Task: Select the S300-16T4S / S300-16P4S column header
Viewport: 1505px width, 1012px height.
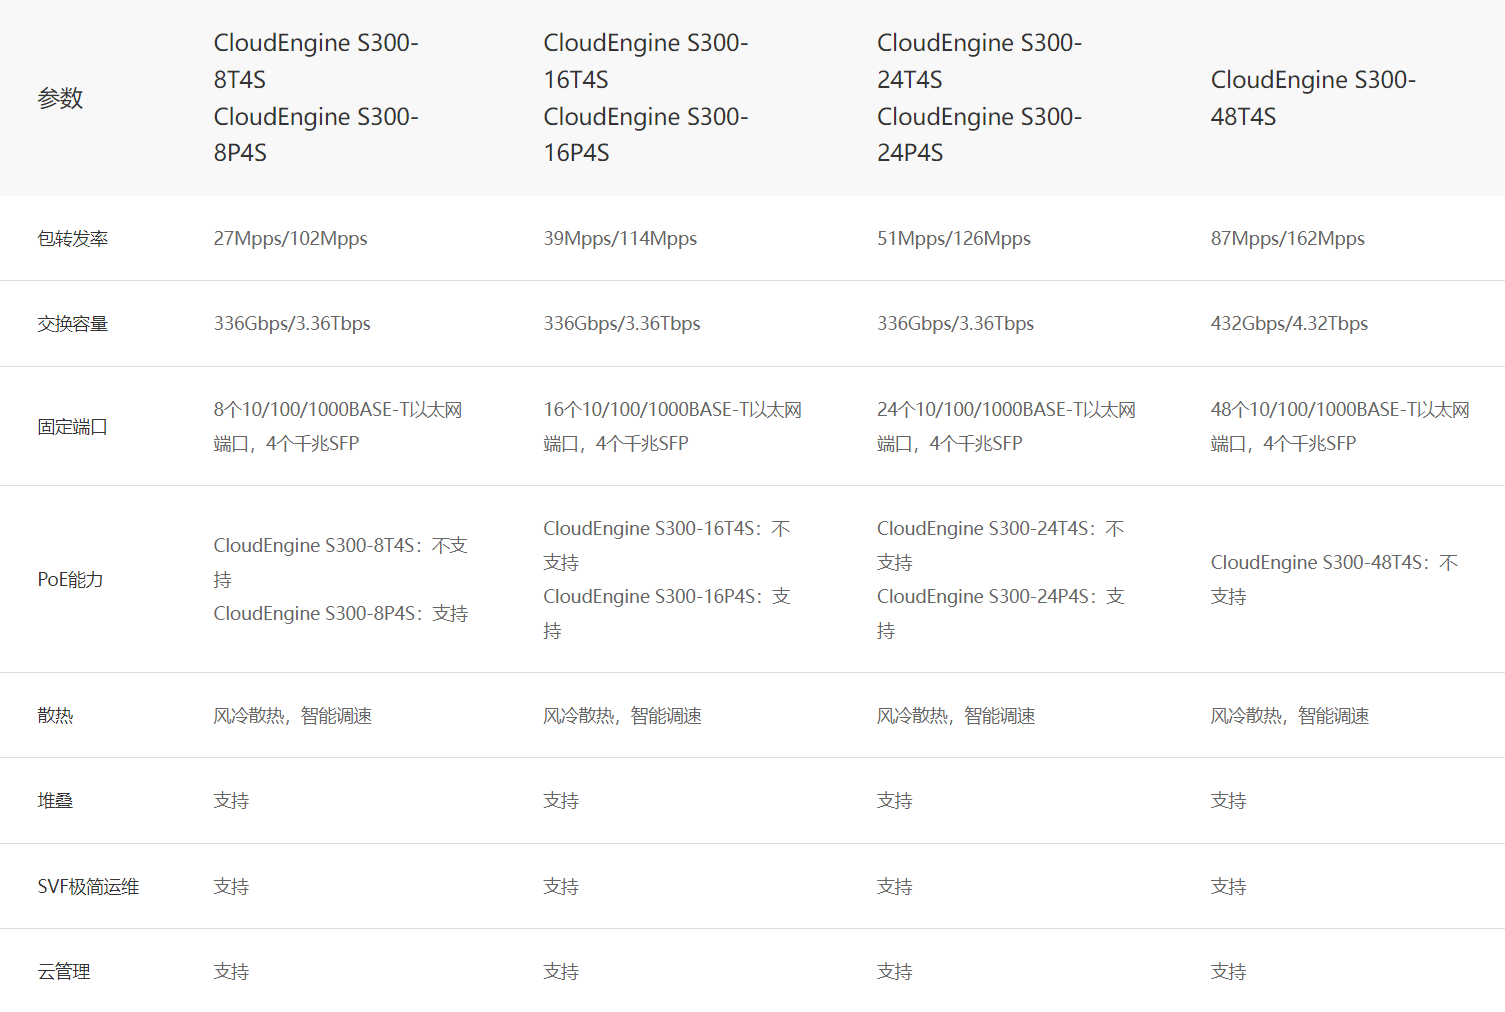Action: pyautogui.click(x=645, y=98)
